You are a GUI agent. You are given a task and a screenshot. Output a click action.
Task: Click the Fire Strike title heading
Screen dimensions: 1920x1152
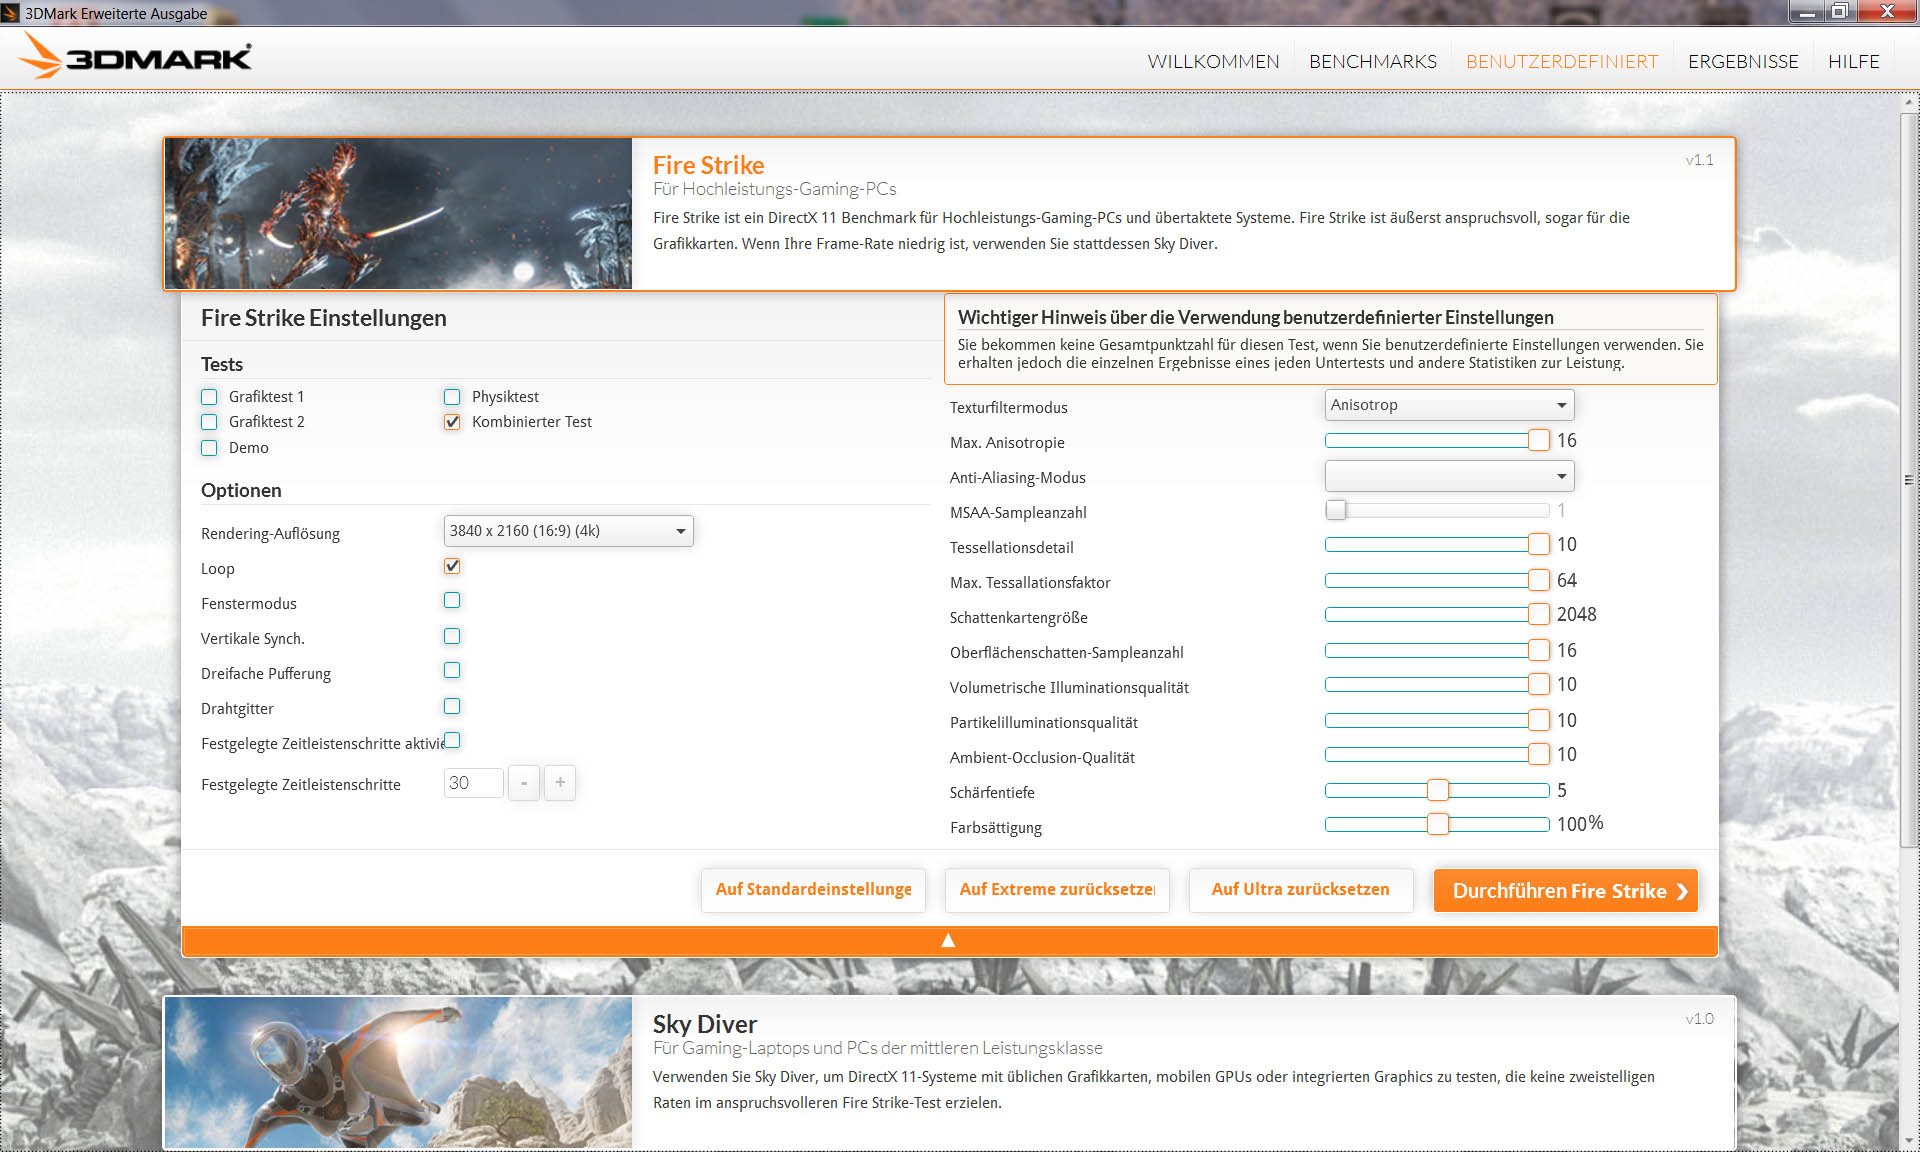708,165
